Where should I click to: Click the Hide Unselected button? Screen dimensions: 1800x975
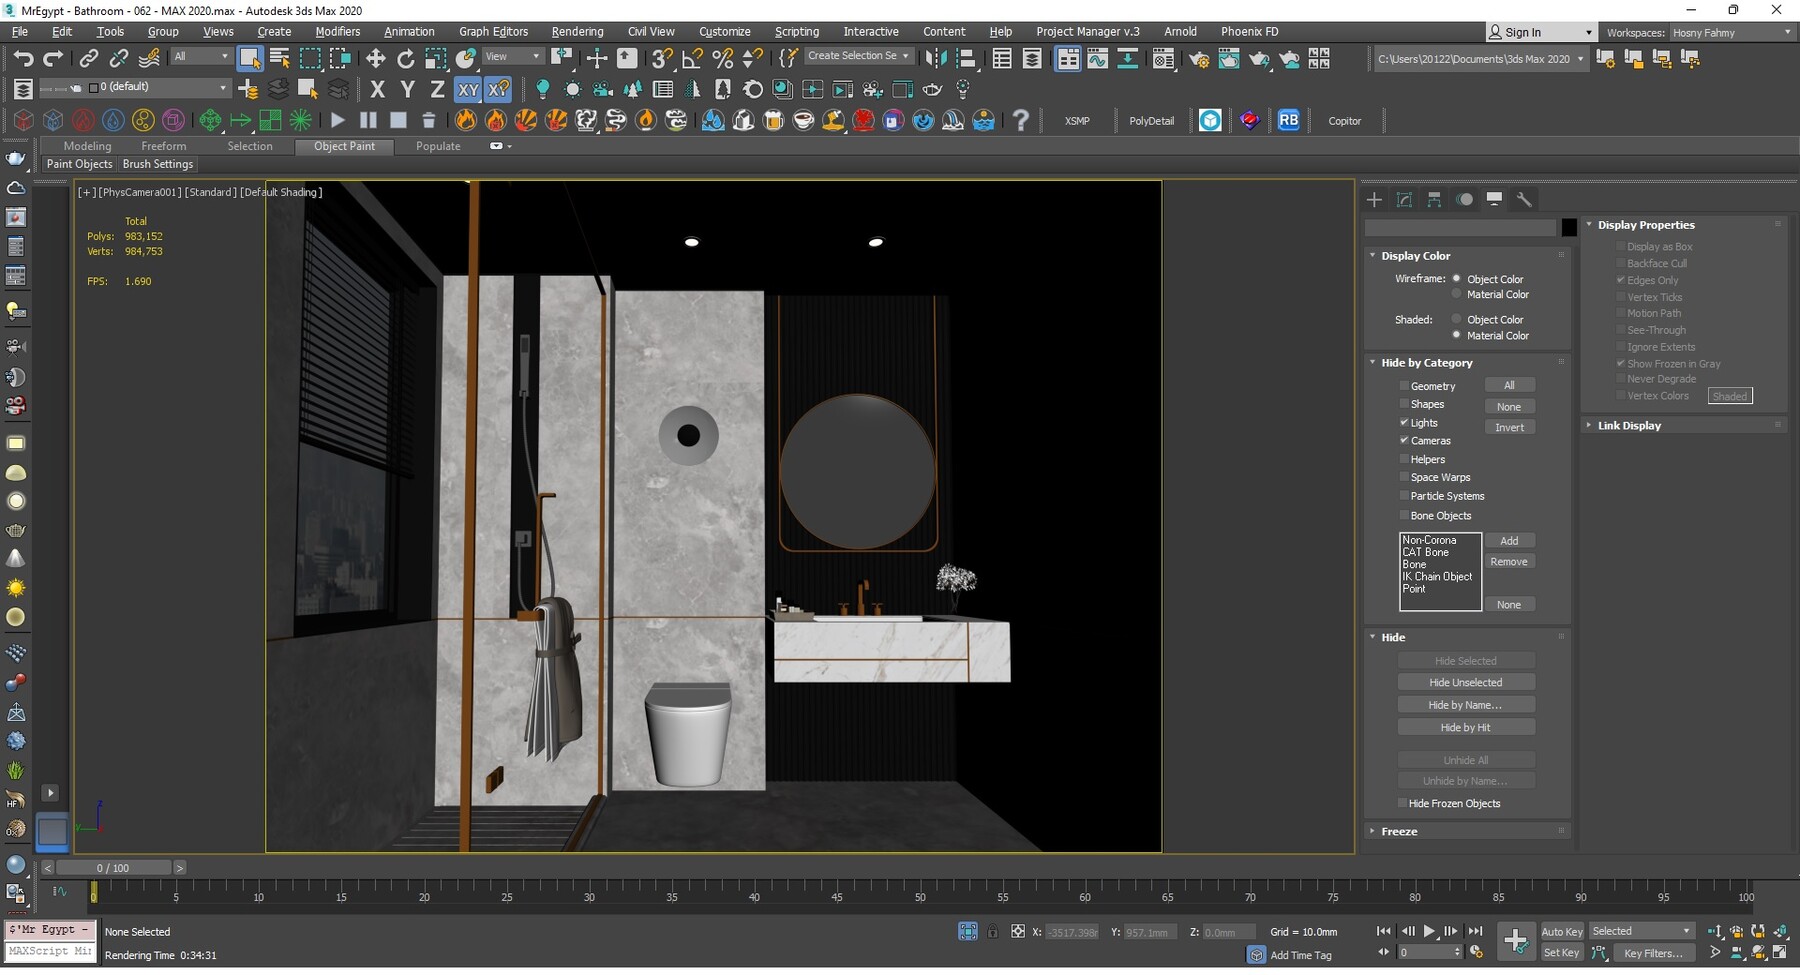coord(1465,681)
